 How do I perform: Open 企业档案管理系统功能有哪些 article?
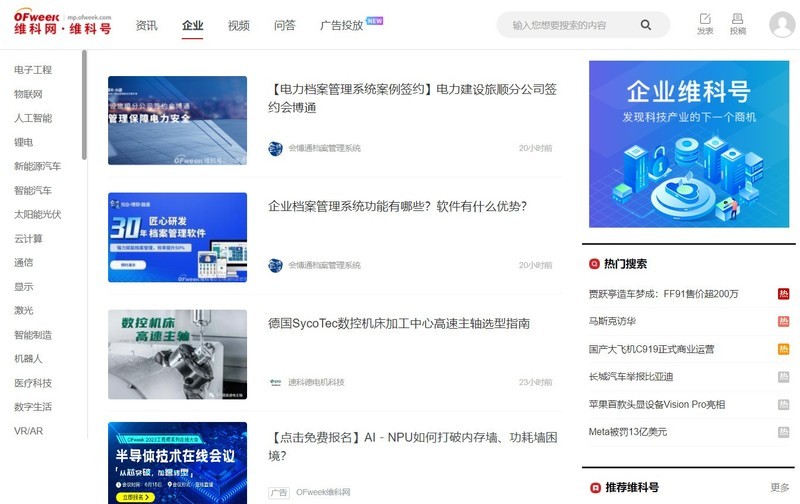point(397,207)
